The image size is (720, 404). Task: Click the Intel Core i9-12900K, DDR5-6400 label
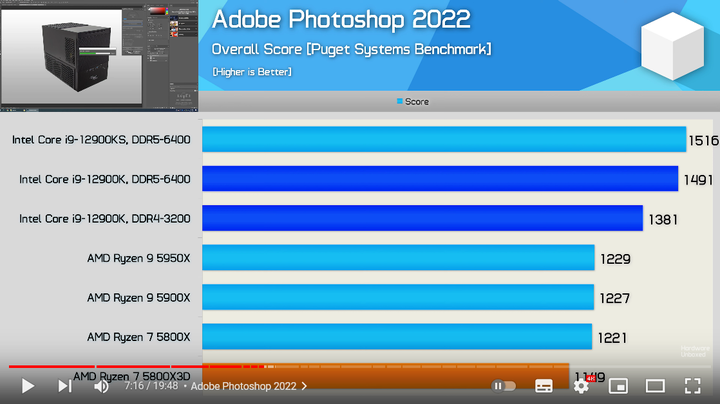[x=105, y=179]
